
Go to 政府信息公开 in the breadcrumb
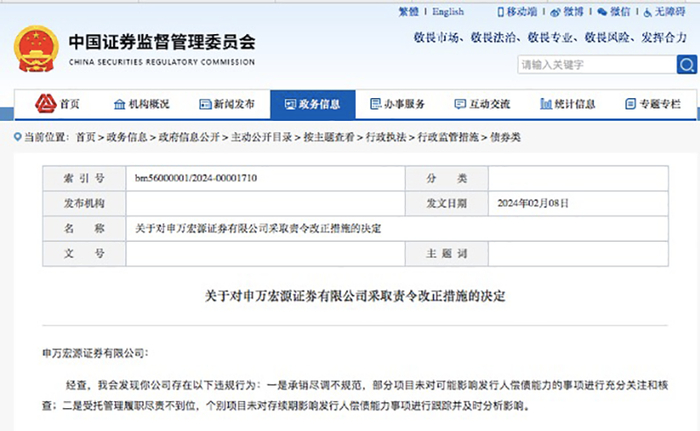pyautogui.click(x=189, y=137)
